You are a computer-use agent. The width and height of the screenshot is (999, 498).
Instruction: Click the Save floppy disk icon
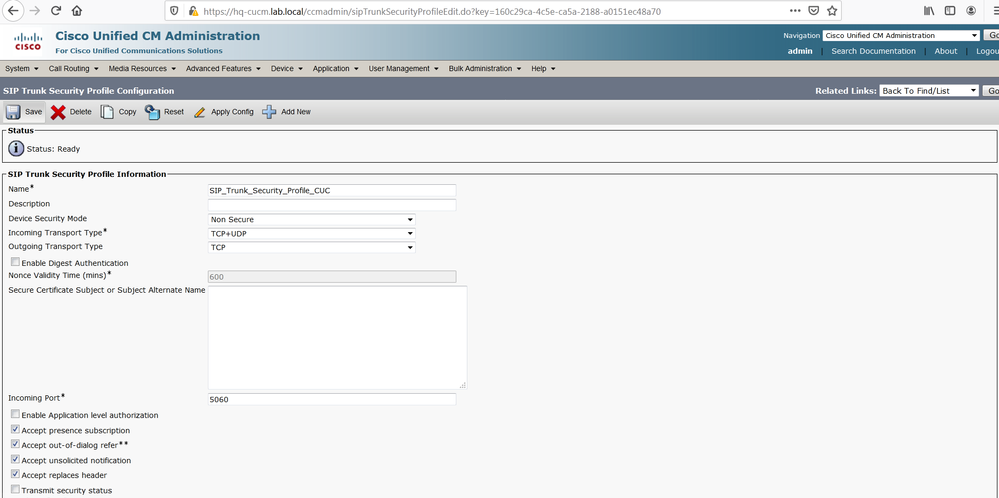coord(13,112)
